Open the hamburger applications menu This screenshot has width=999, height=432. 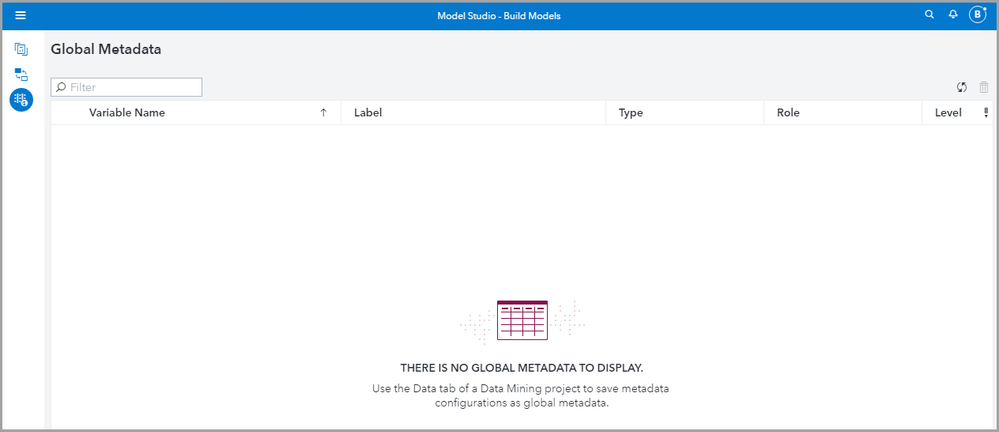(21, 15)
